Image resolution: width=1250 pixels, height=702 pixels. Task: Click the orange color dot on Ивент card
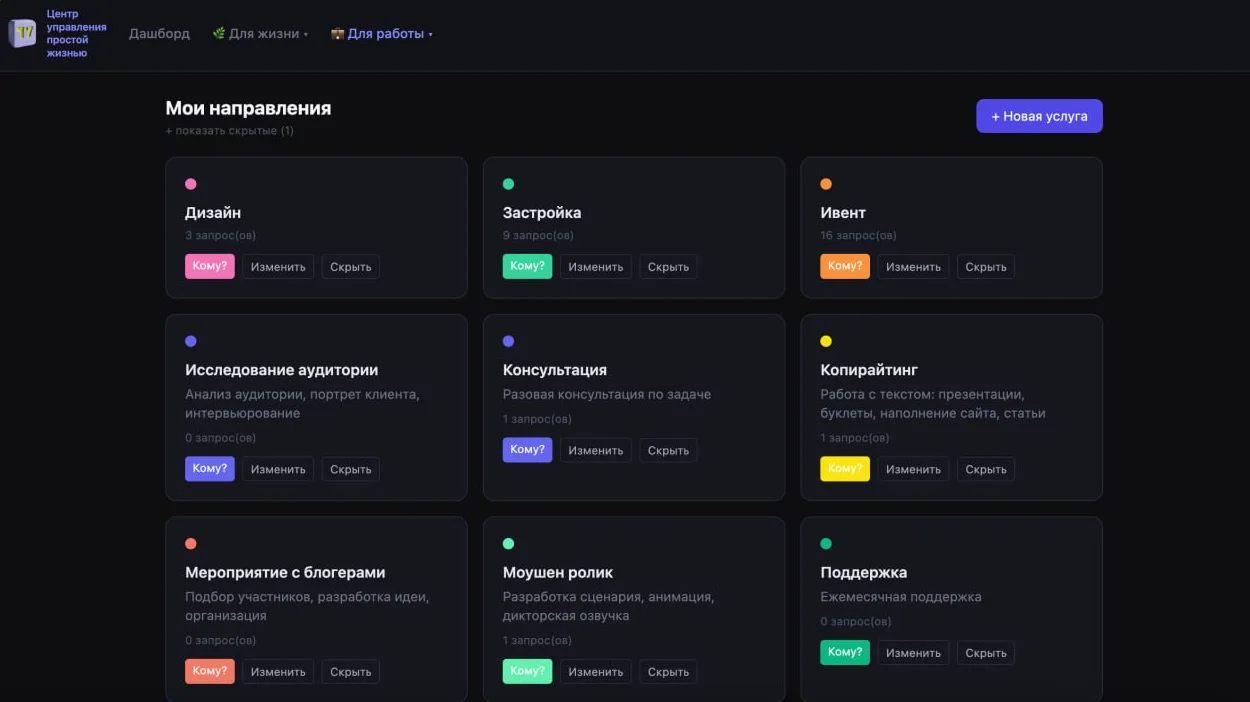(x=826, y=184)
